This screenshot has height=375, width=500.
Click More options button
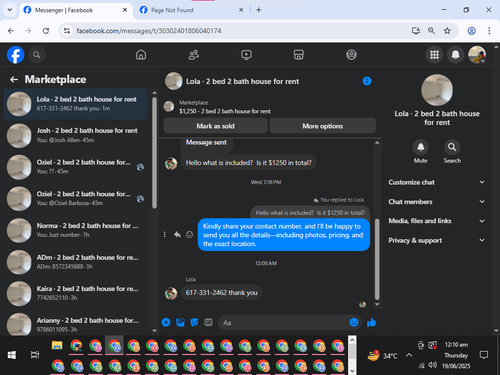(322, 126)
